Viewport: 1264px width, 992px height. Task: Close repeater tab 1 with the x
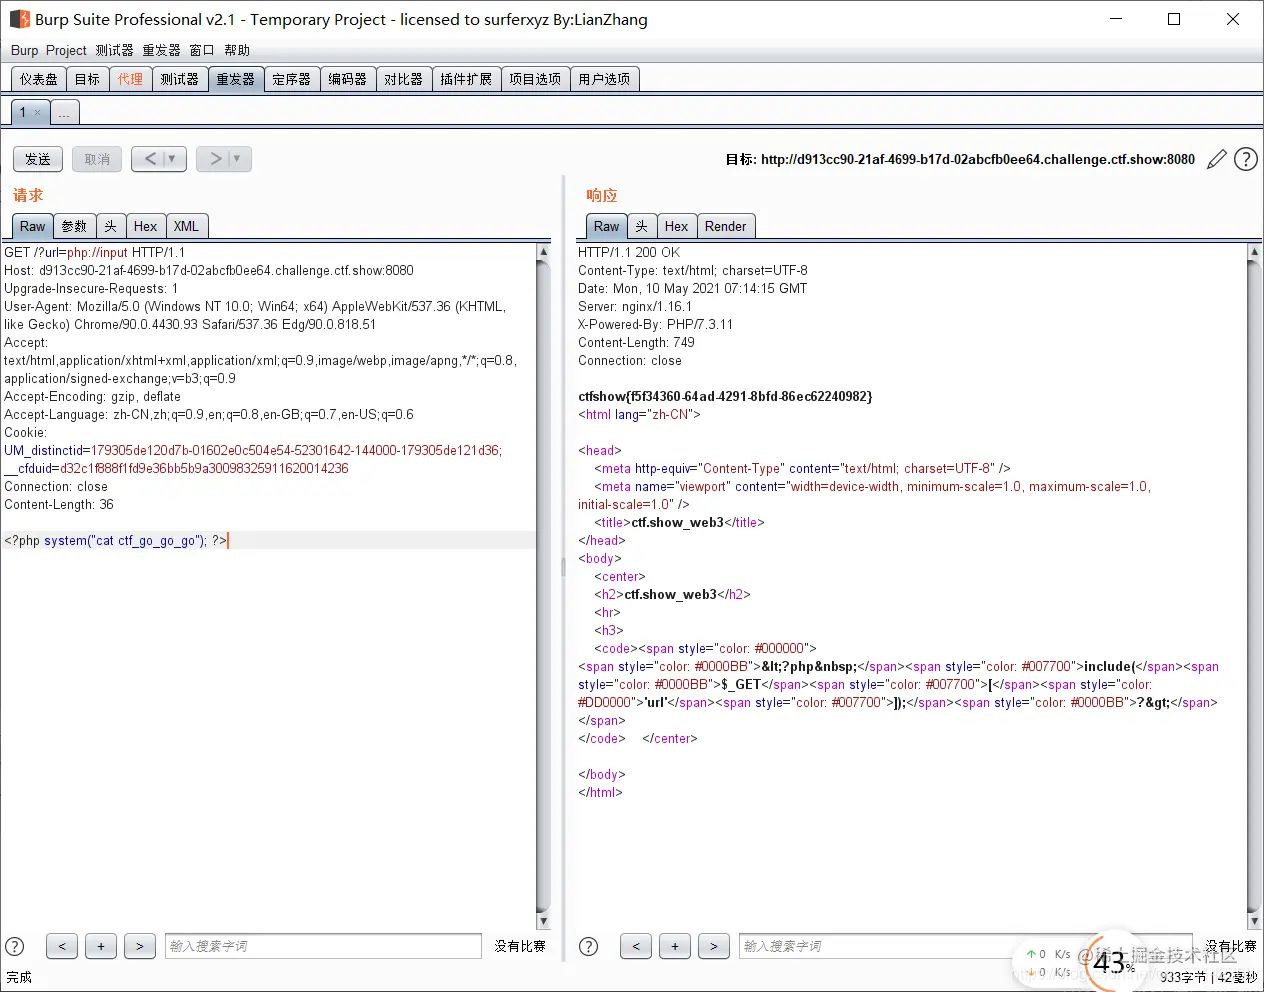click(x=38, y=113)
